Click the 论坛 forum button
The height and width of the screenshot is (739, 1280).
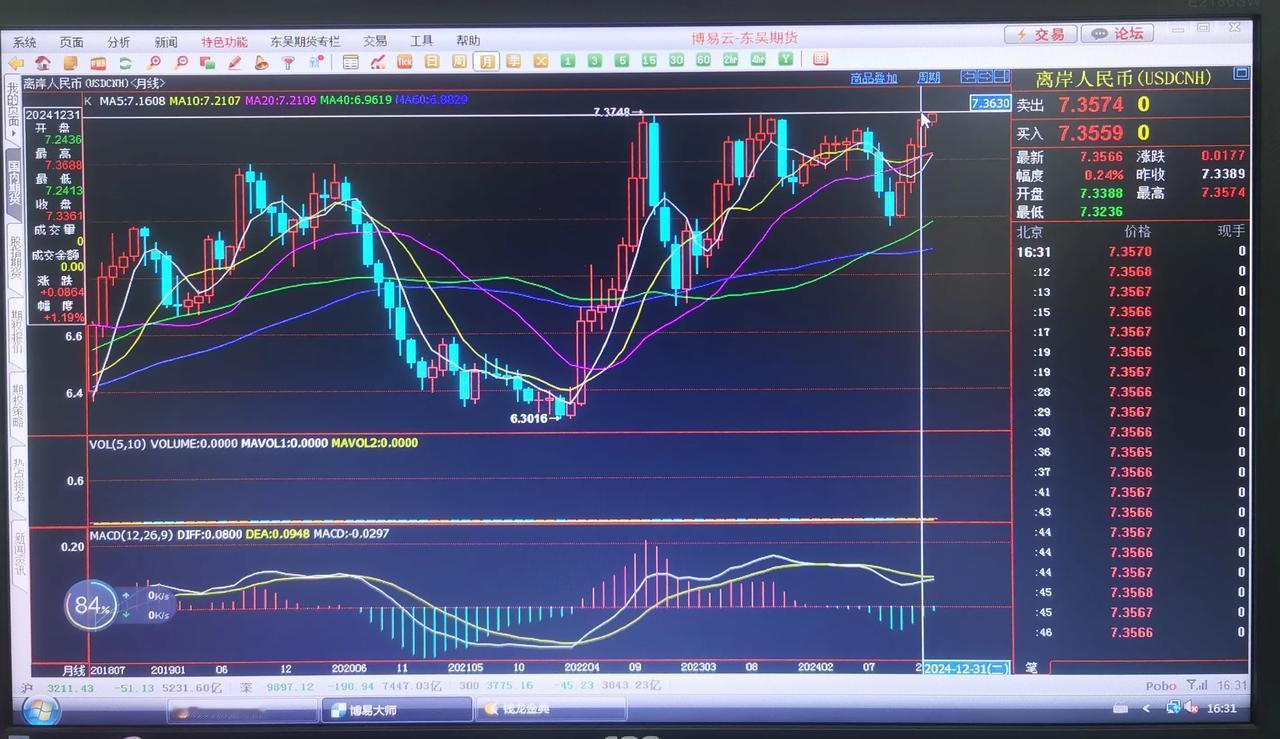coord(1117,34)
